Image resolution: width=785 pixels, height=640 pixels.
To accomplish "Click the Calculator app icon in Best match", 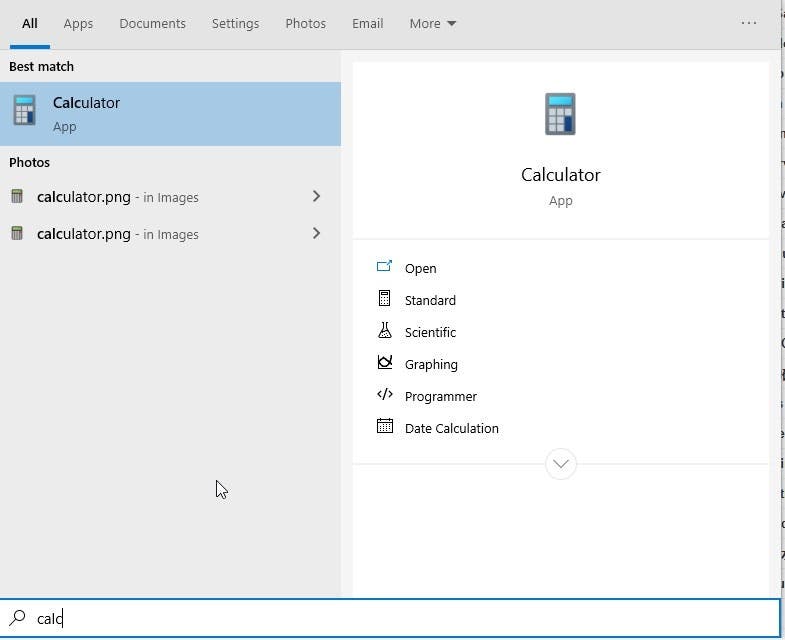I will (25, 111).
